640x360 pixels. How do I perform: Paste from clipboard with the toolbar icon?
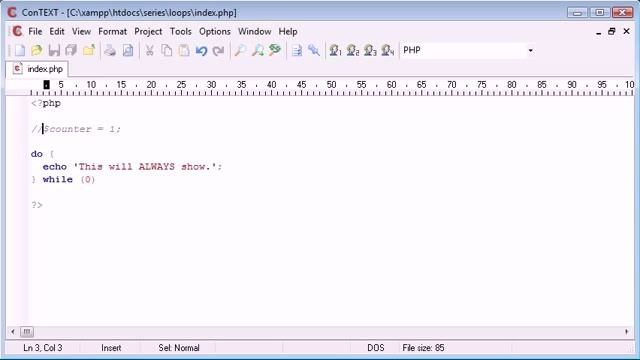coord(184,51)
